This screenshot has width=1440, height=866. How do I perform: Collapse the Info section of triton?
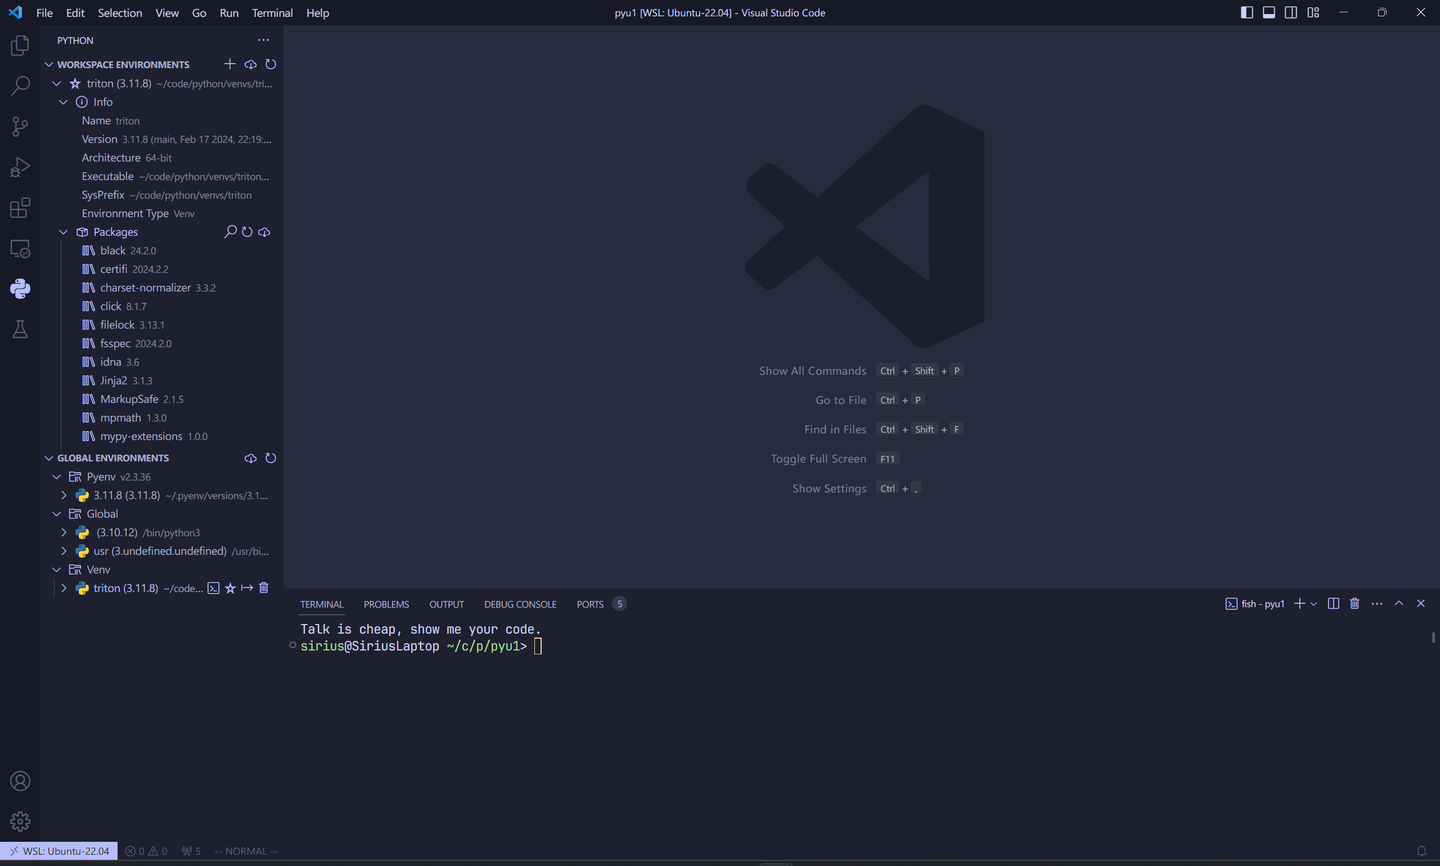pos(64,101)
